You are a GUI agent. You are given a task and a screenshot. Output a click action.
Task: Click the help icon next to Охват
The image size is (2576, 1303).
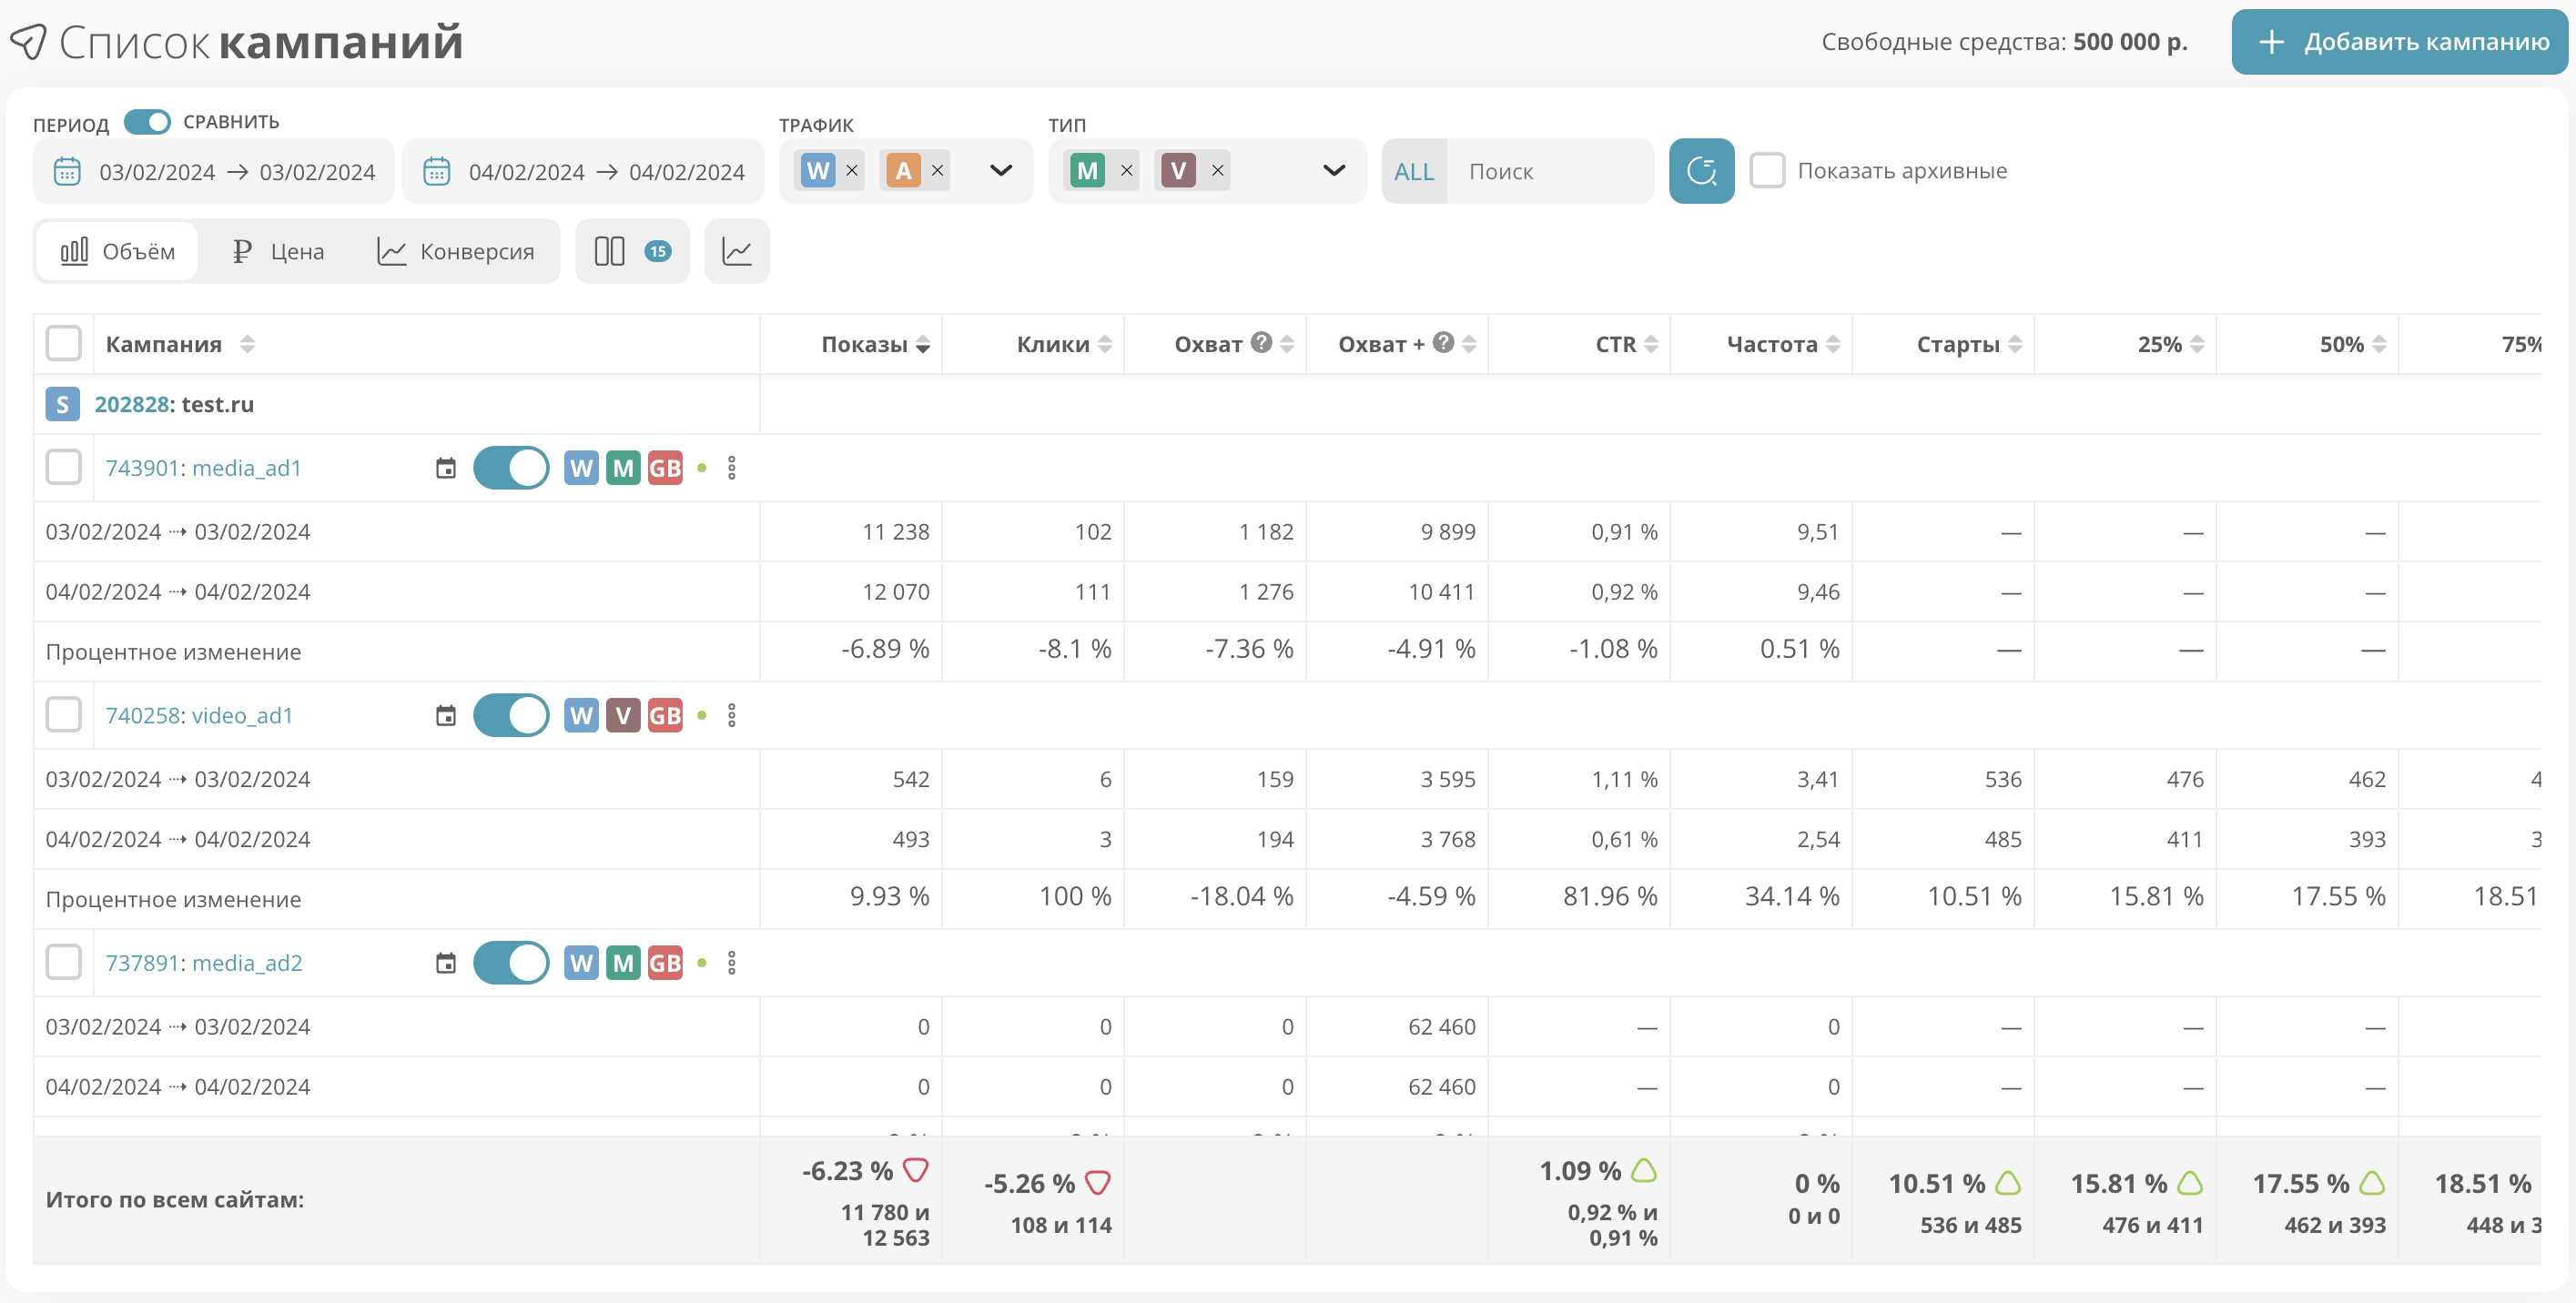pyautogui.click(x=1262, y=343)
